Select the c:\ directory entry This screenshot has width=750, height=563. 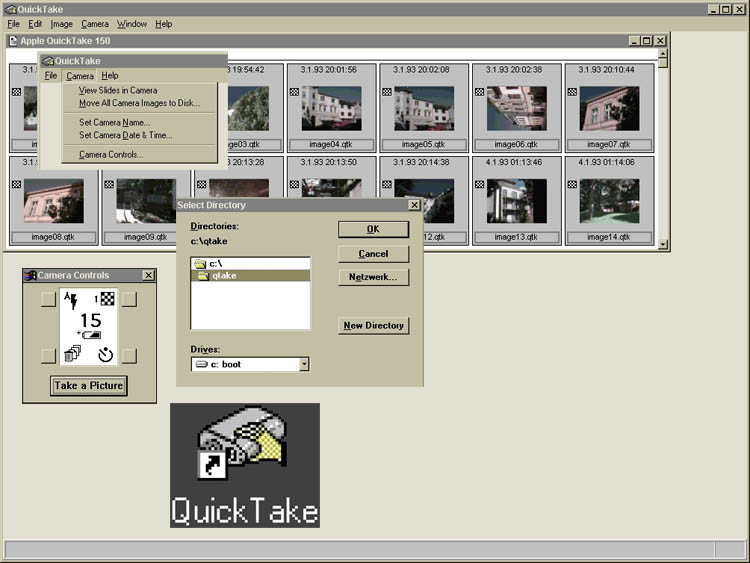coord(250,264)
